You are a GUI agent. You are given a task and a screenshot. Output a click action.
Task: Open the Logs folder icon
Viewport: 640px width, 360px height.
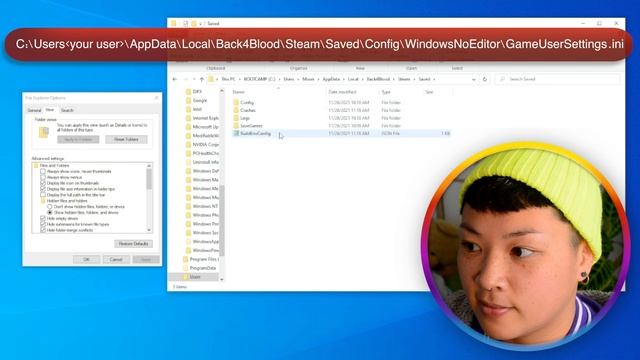[236, 118]
